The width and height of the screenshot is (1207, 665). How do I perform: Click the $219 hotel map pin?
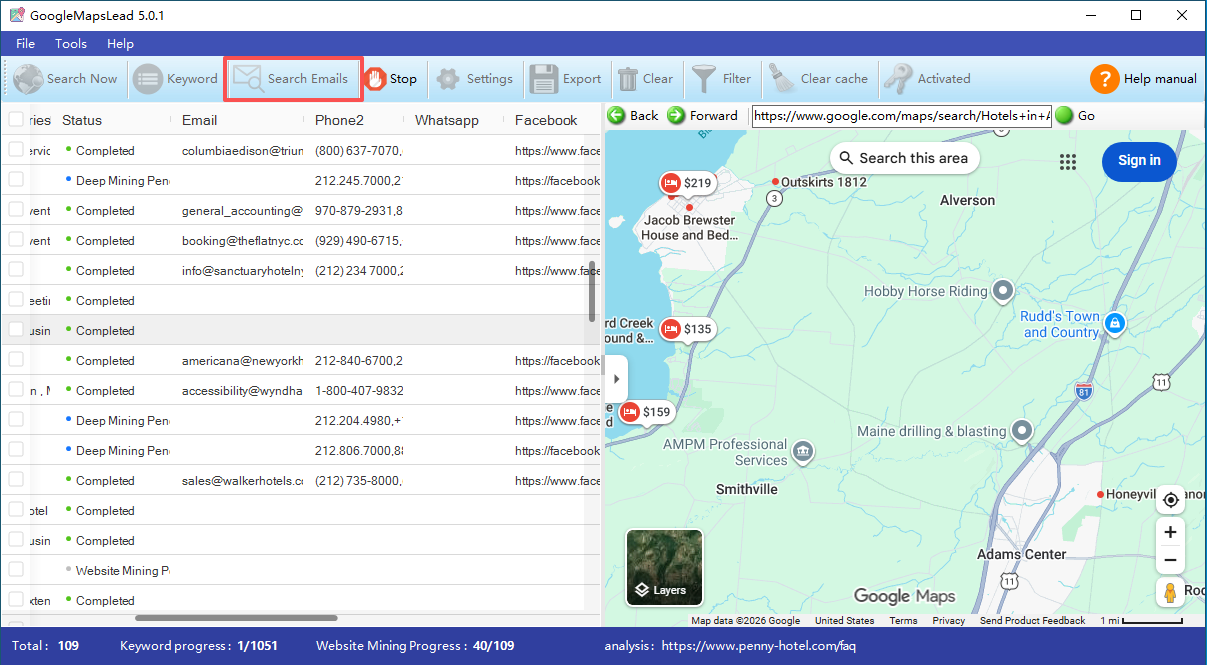[x=688, y=183]
